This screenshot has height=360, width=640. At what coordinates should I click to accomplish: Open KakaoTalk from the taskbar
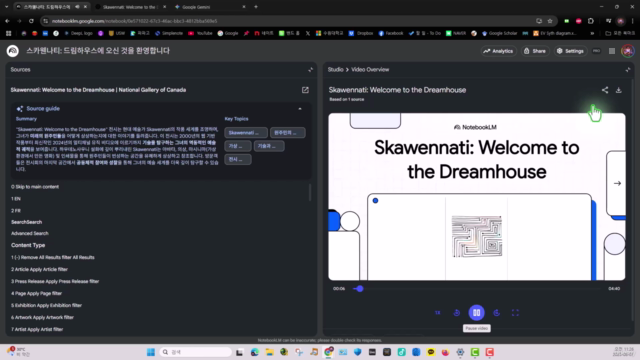coord(431,352)
